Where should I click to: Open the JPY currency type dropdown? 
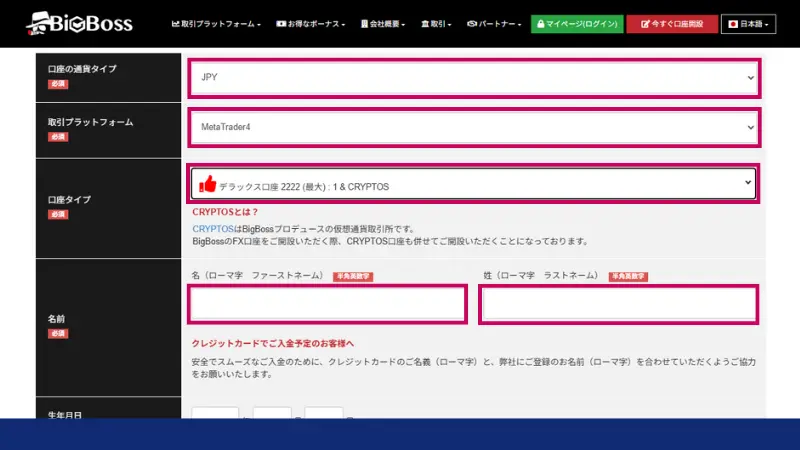click(473, 77)
